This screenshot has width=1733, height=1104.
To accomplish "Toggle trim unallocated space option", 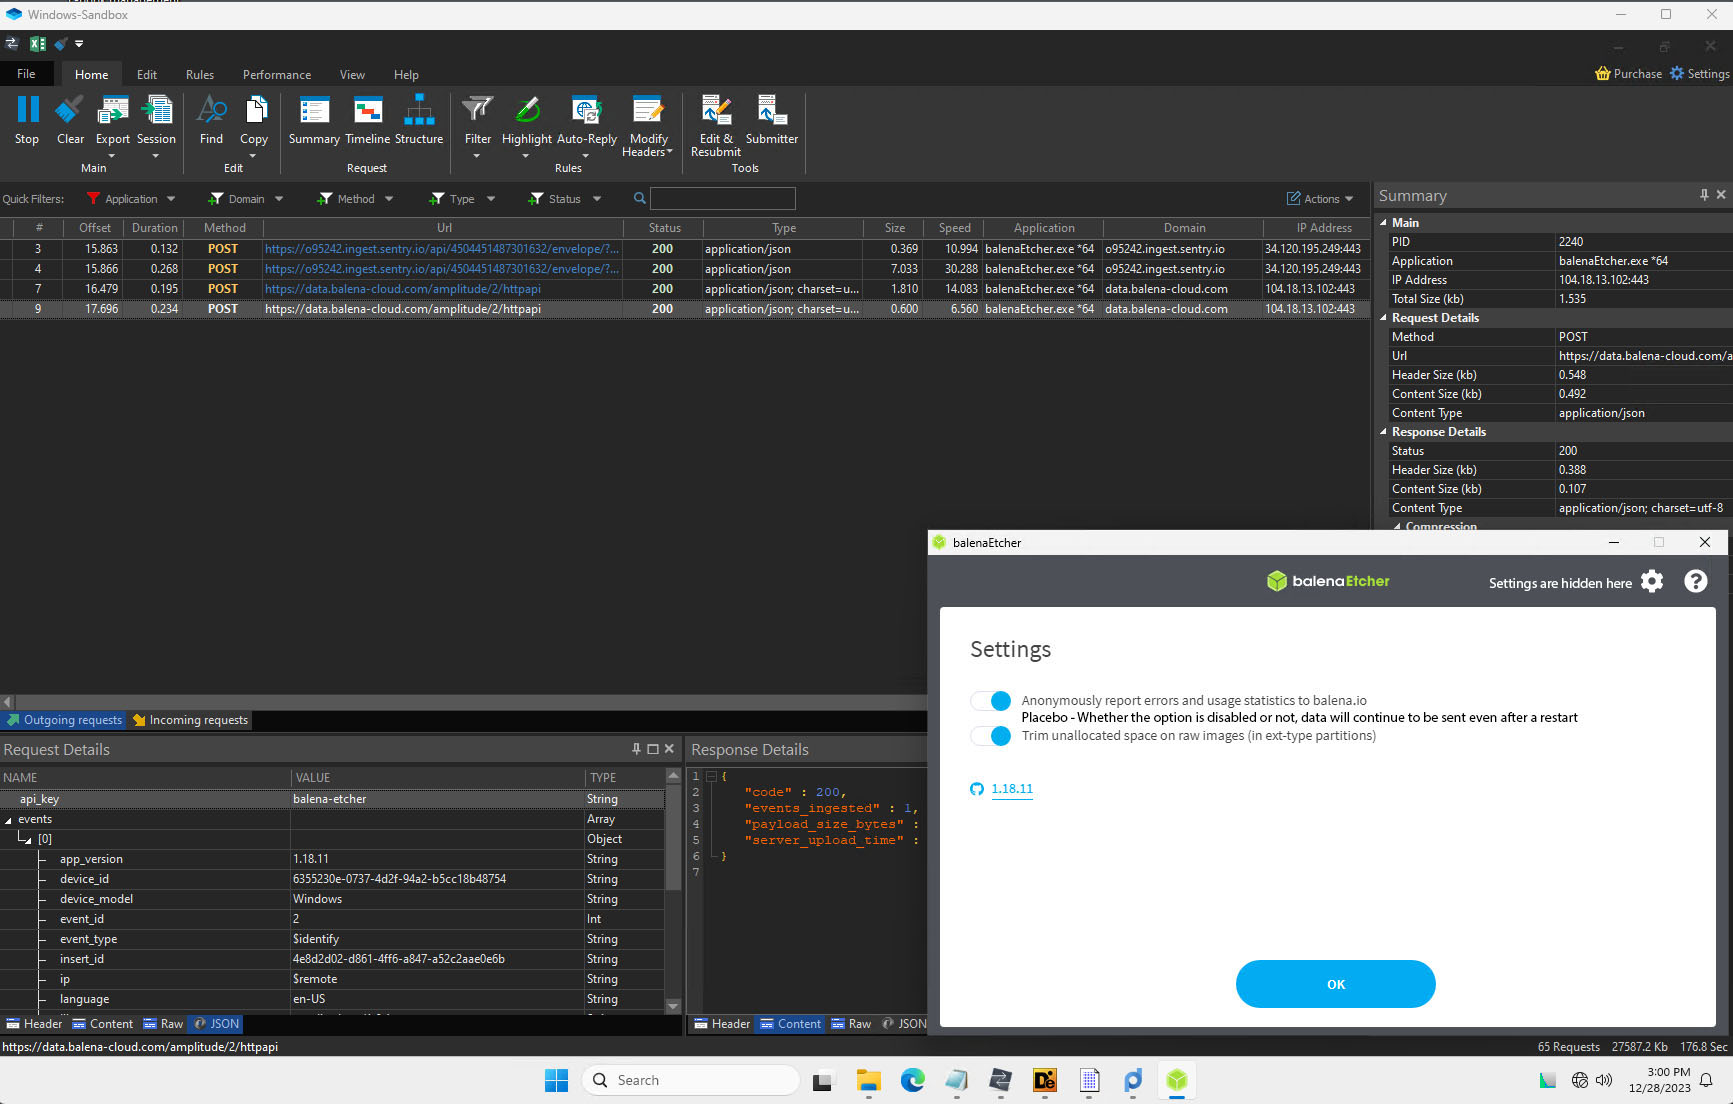I will [991, 736].
